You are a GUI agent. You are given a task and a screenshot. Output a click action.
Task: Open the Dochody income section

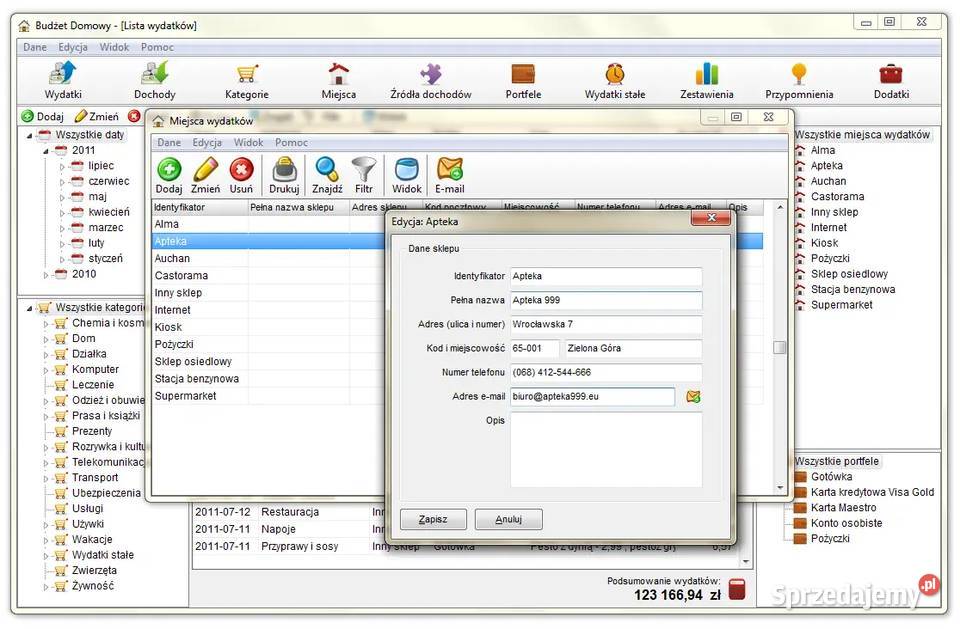[154, 80]
